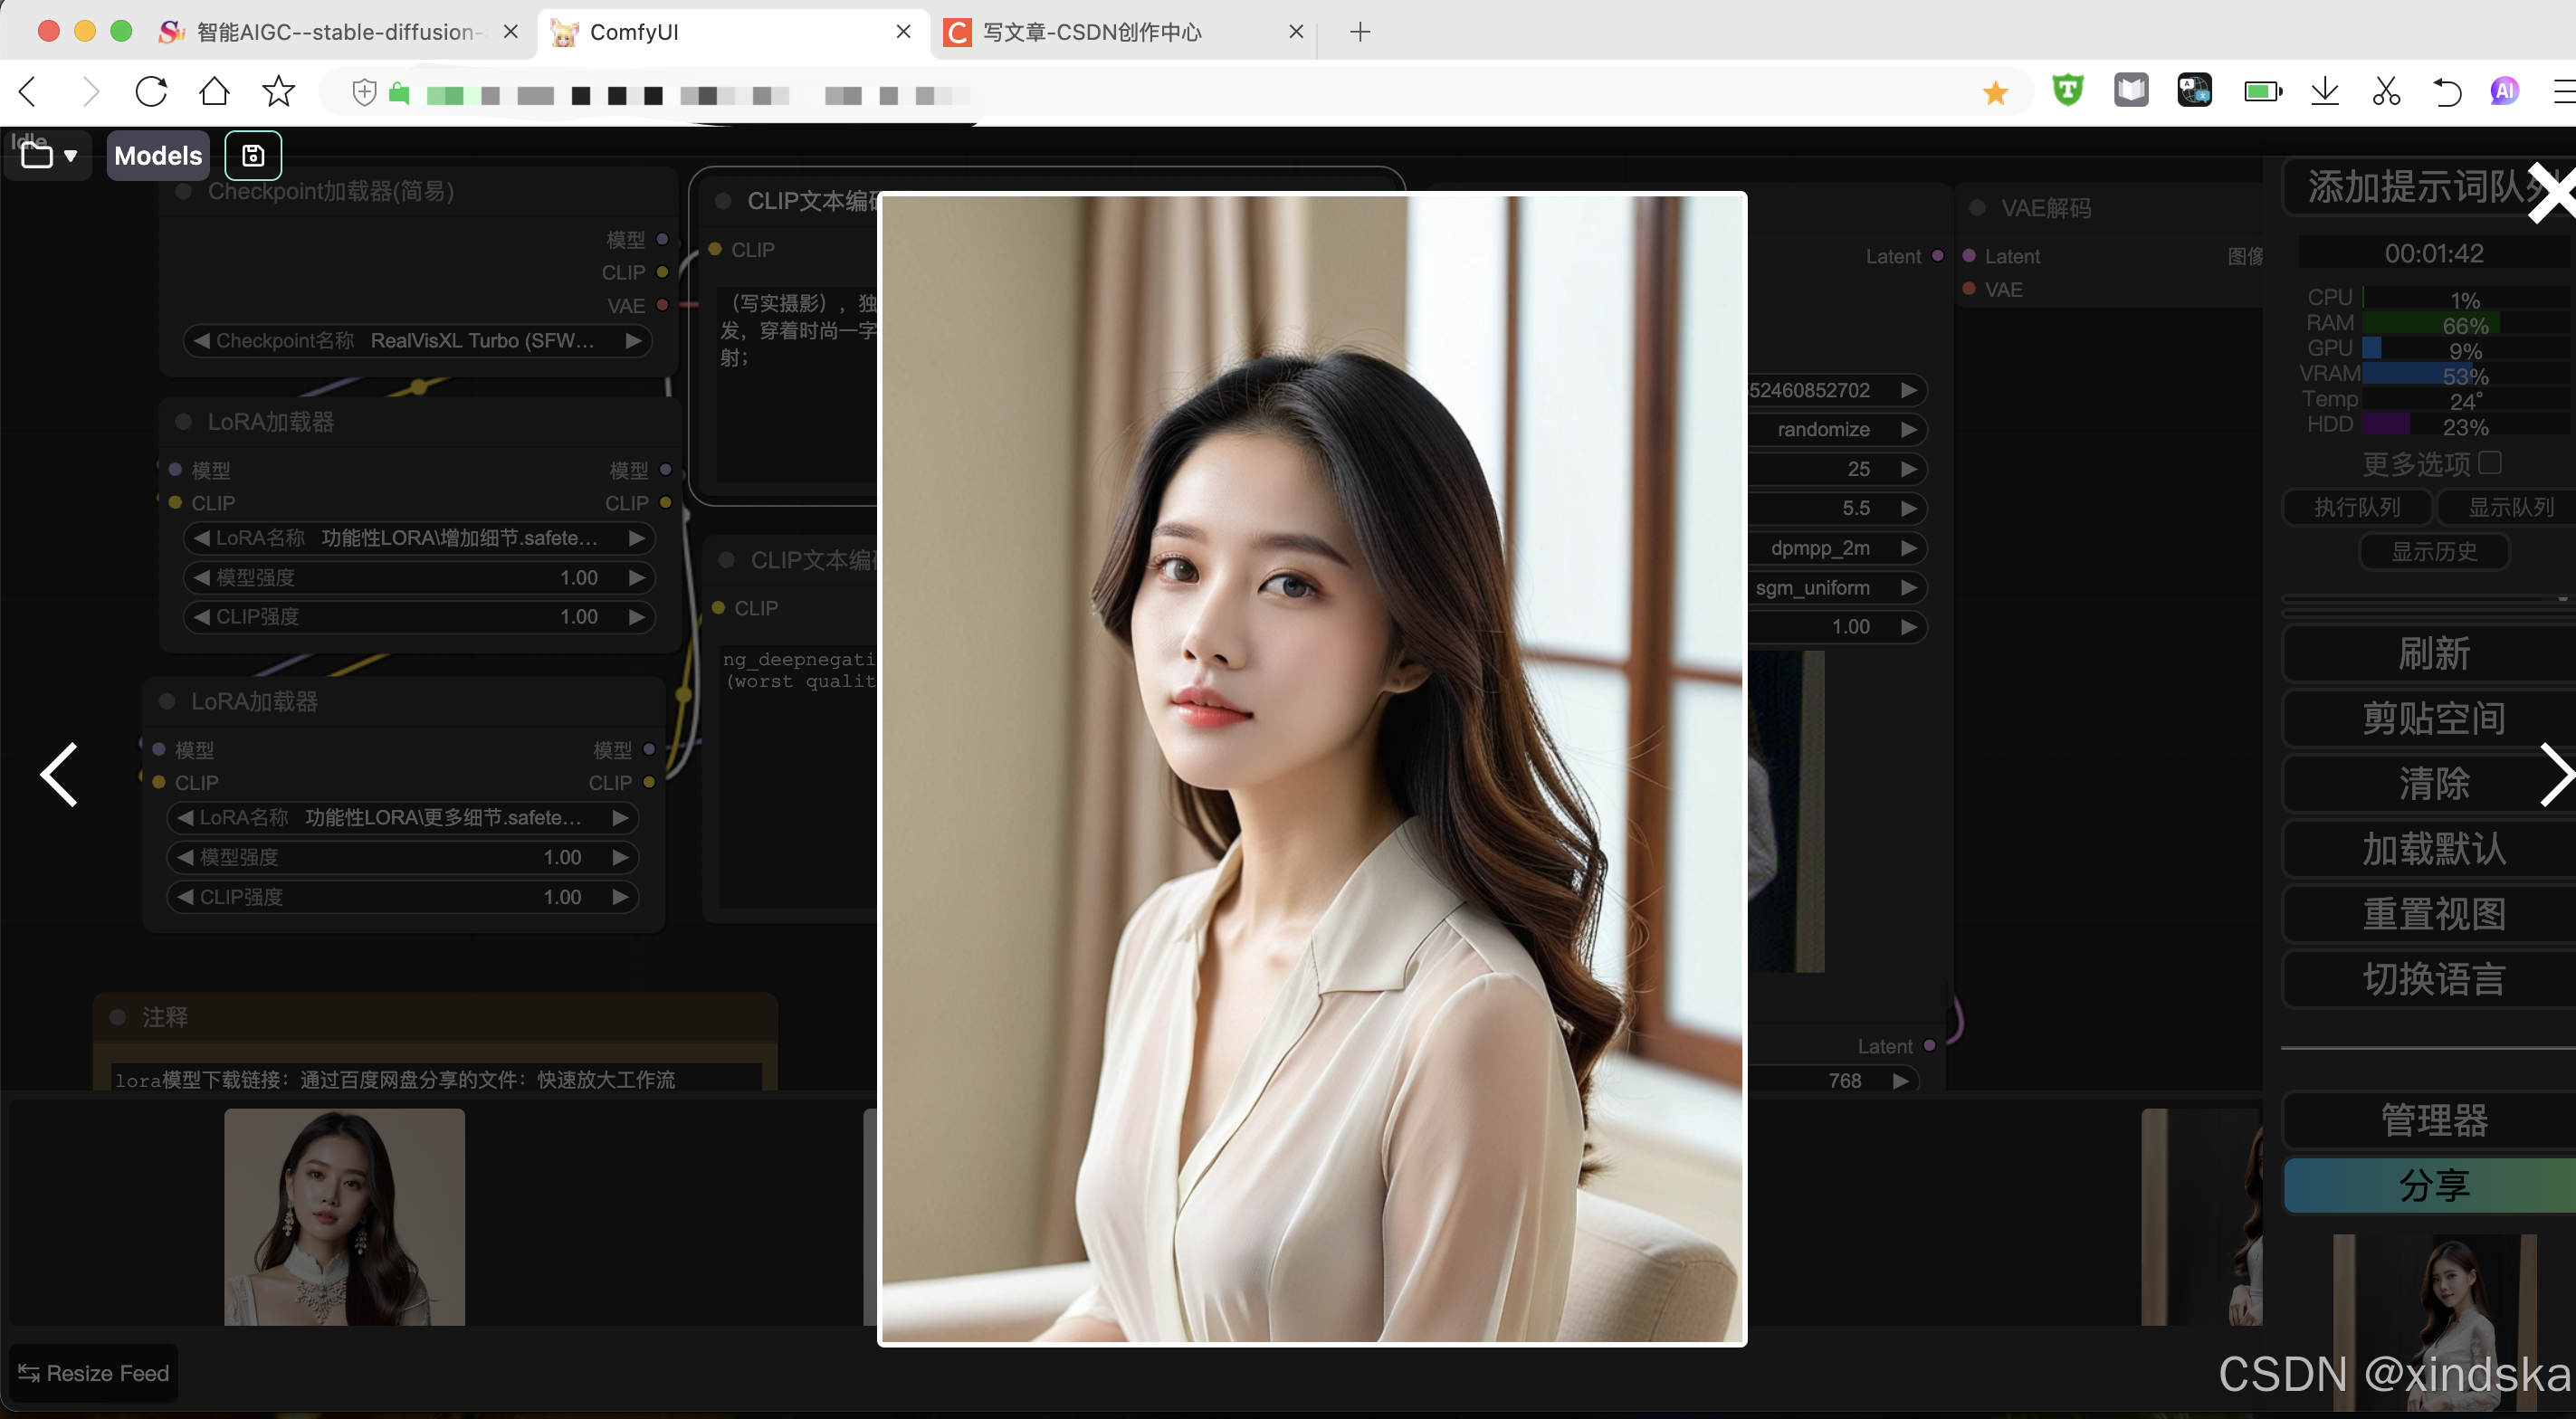Click the Resize Feed button
2576x1419 pixels.
tap(94, 1373)
